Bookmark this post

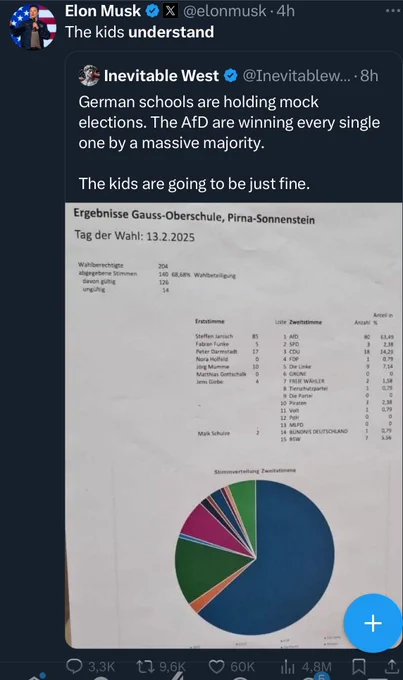(358, 667)
